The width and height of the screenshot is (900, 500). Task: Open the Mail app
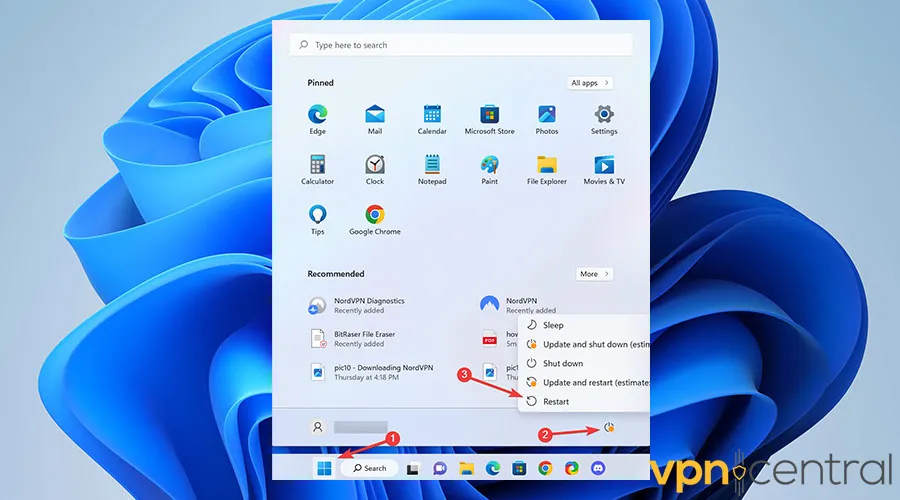click(375, 119)
